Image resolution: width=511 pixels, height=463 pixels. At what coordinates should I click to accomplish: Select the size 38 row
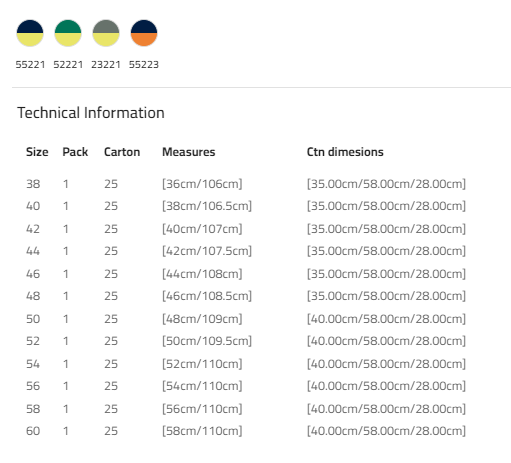click(x=246, y=184)
